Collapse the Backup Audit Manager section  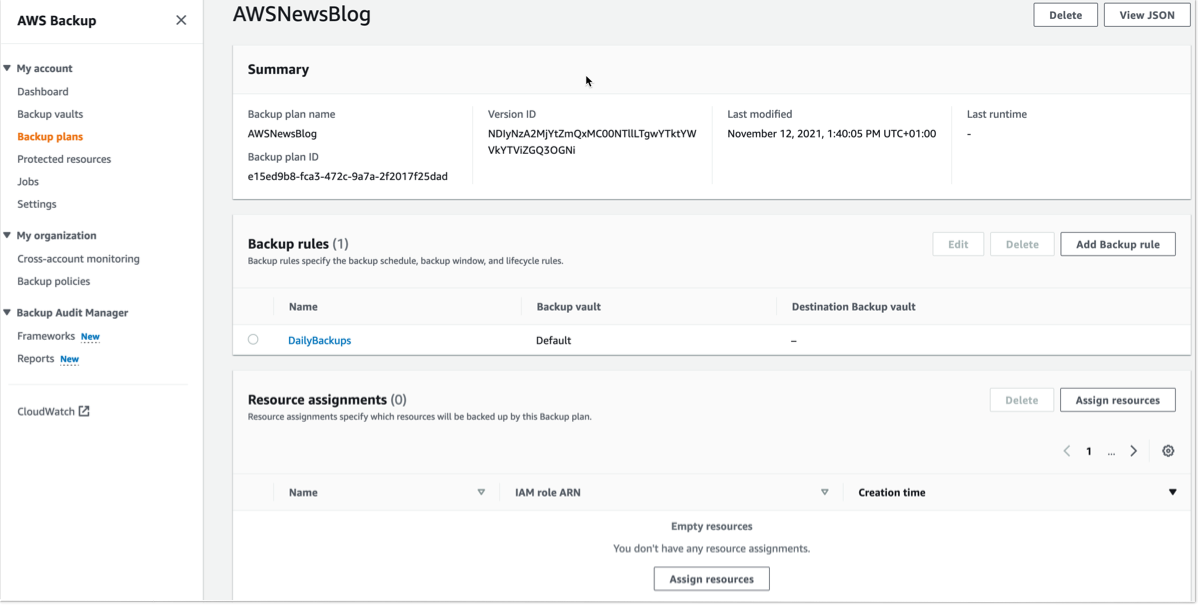pyautogui.click(x=9, y=312)
